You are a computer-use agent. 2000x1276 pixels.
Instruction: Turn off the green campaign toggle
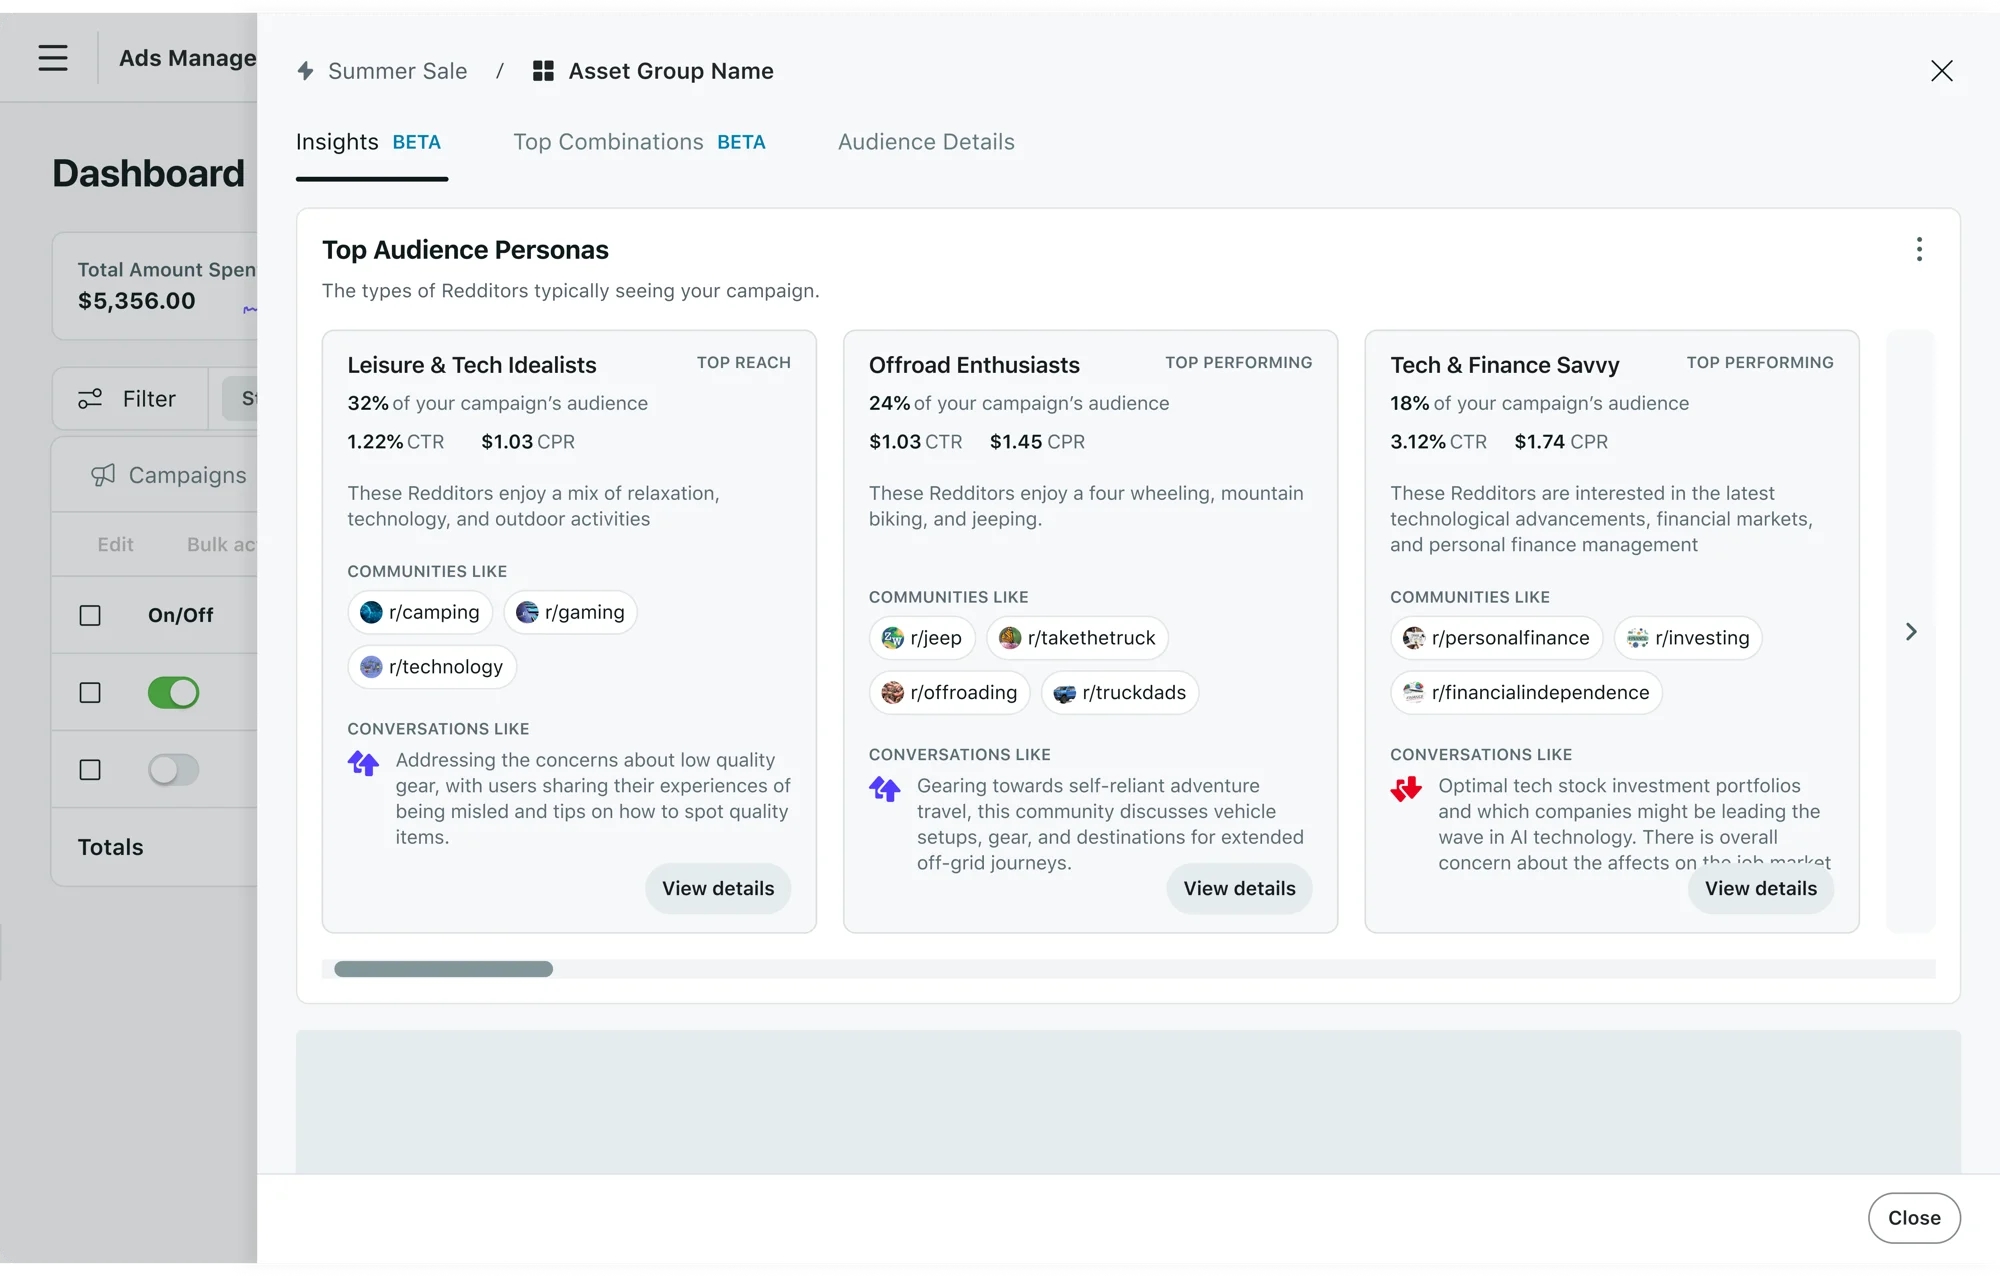(x=173, y=692)
